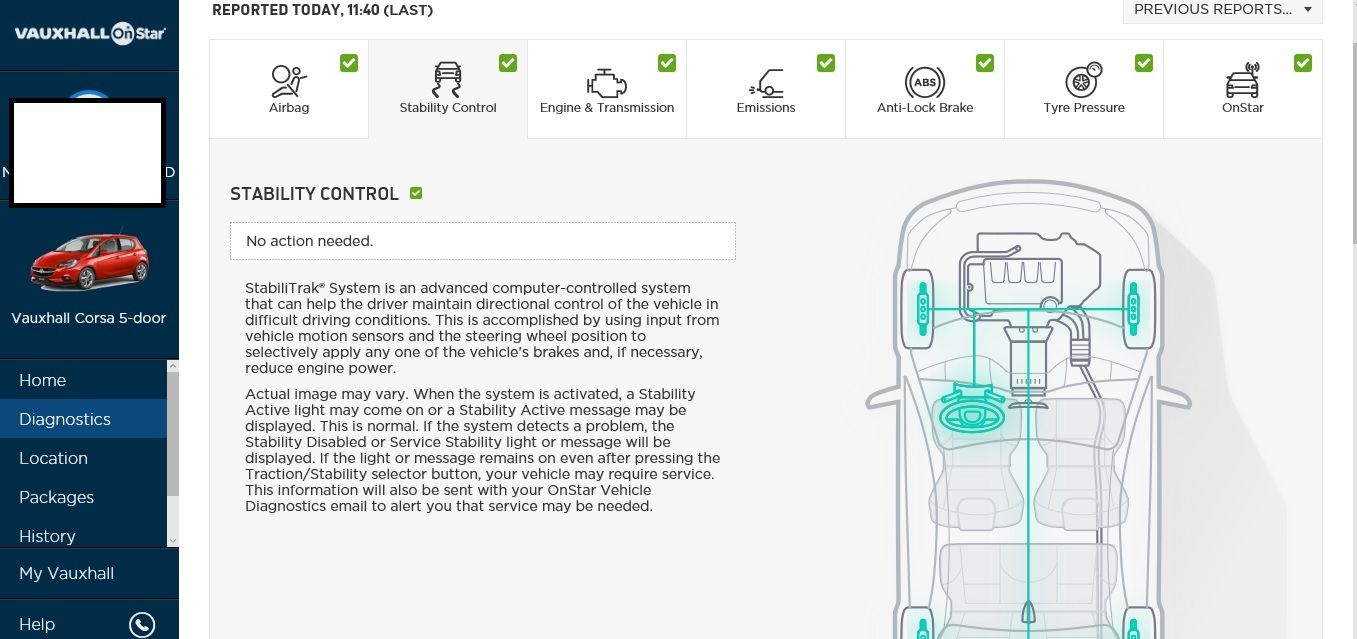The image size is (1357, 639).
Task: Click the green checkmark on OnStar tab
Action: click(1303, 63)
